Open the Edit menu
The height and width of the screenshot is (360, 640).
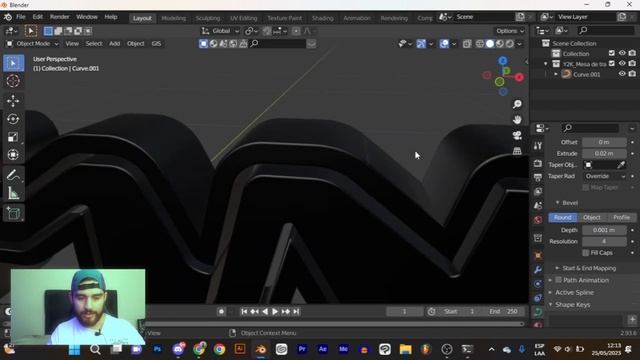[38, 17]
